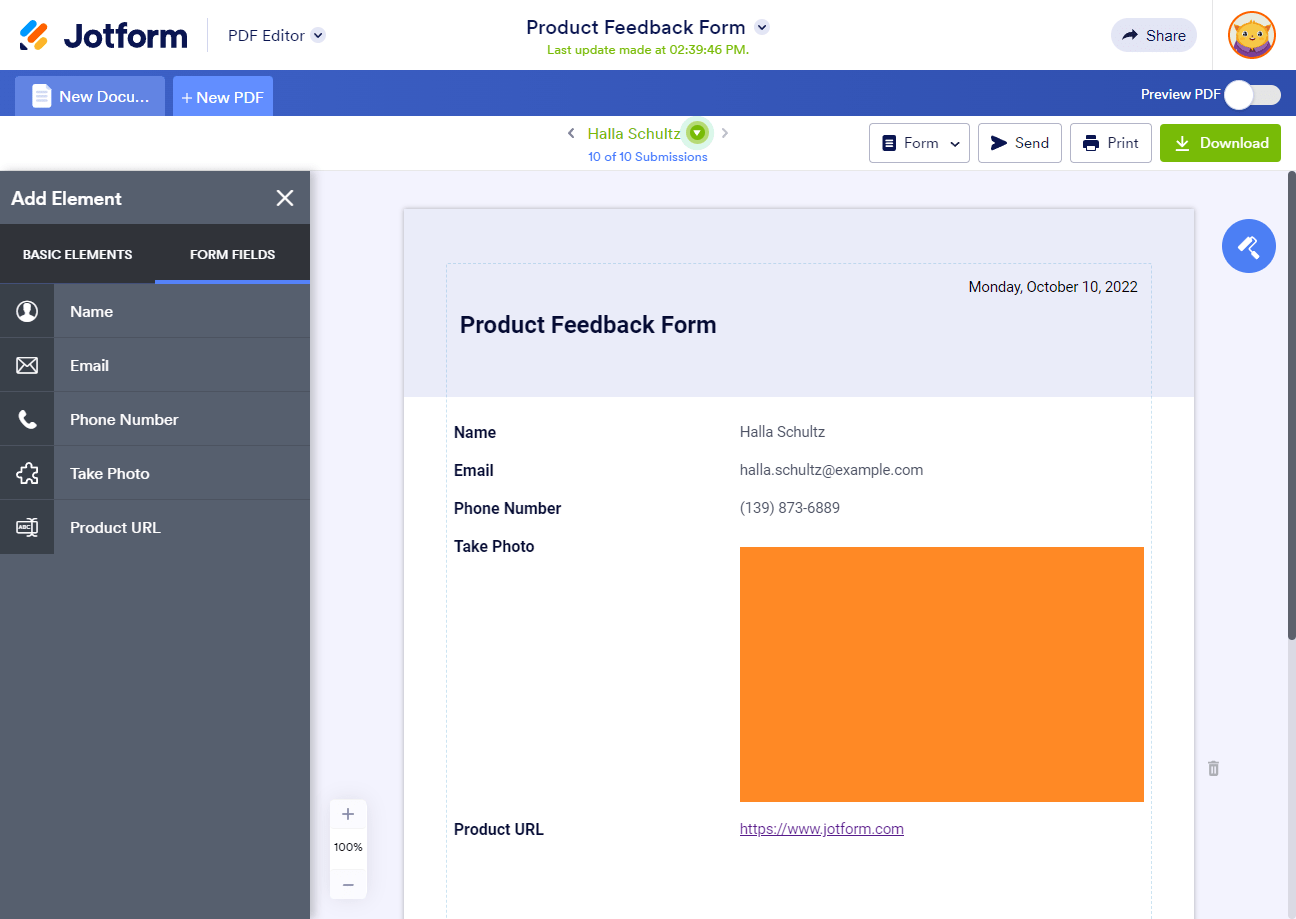The width and height of the screenshot is (1296, 919).
Task: Click the zoom out minus icon
Action: click(x=348, y=884)
